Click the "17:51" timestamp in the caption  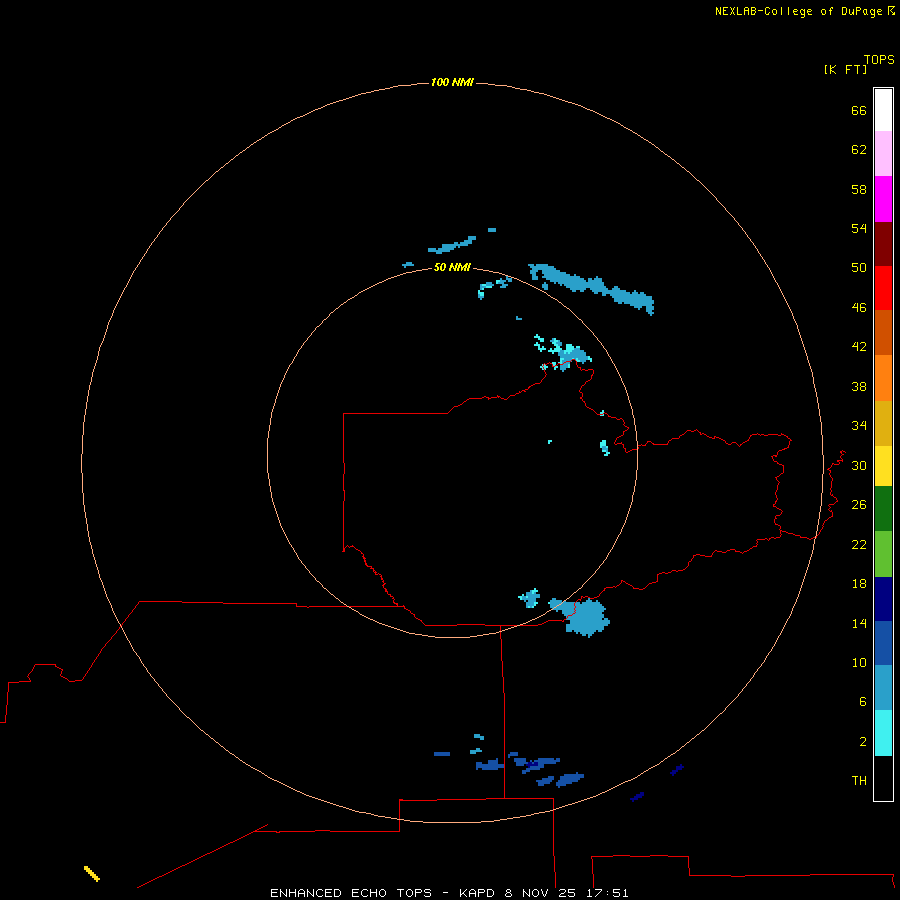pos(607,893)
